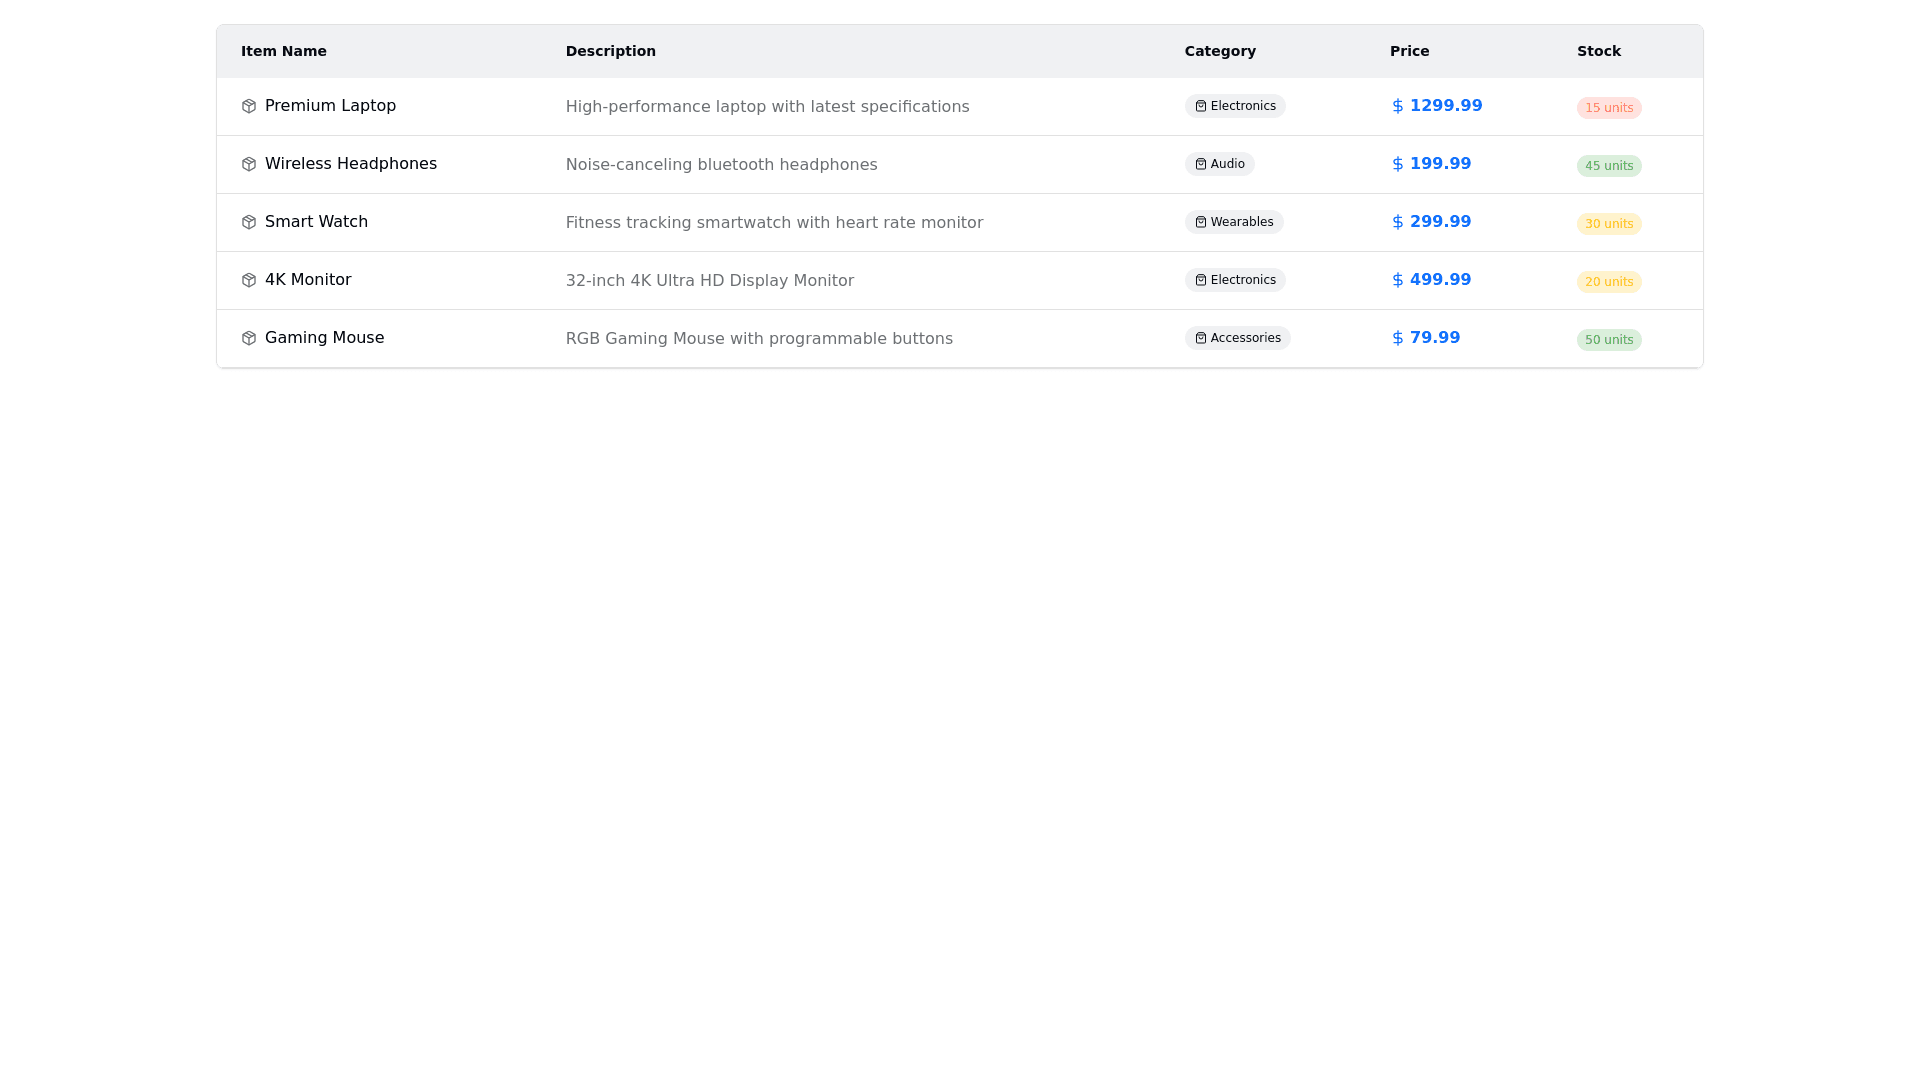This screenshot has height=1080, width=1920.
Task: Click the package icon beside Smart Watch
Action: pos(249,222)
